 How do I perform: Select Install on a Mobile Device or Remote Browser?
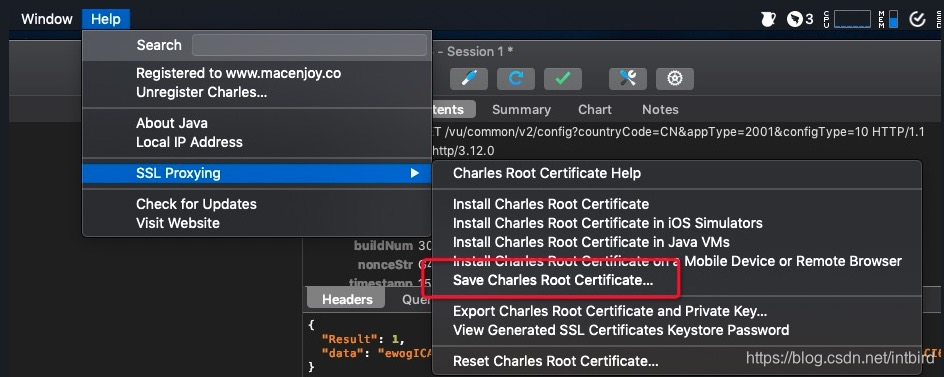coord(677,261)
